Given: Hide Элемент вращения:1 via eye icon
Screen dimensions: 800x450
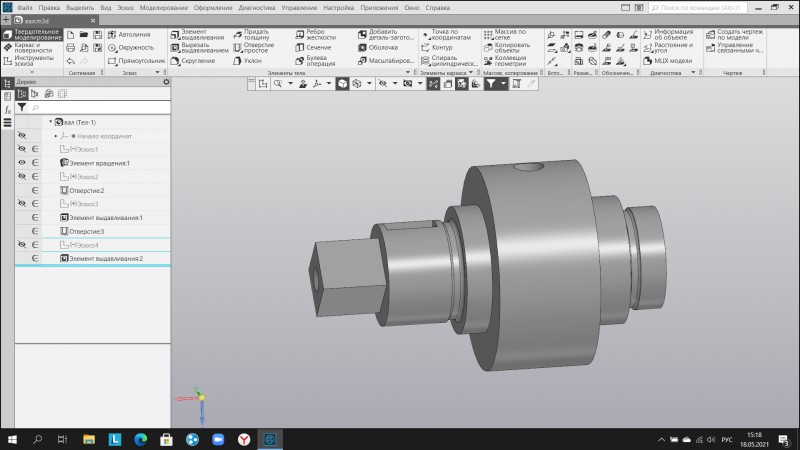Looking at the screenshot, I should (x=22, y=163).
